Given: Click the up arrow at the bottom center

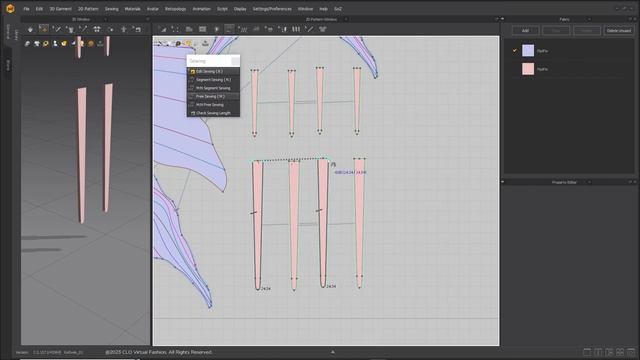Looking at the screenshot, I should point(333,352).
